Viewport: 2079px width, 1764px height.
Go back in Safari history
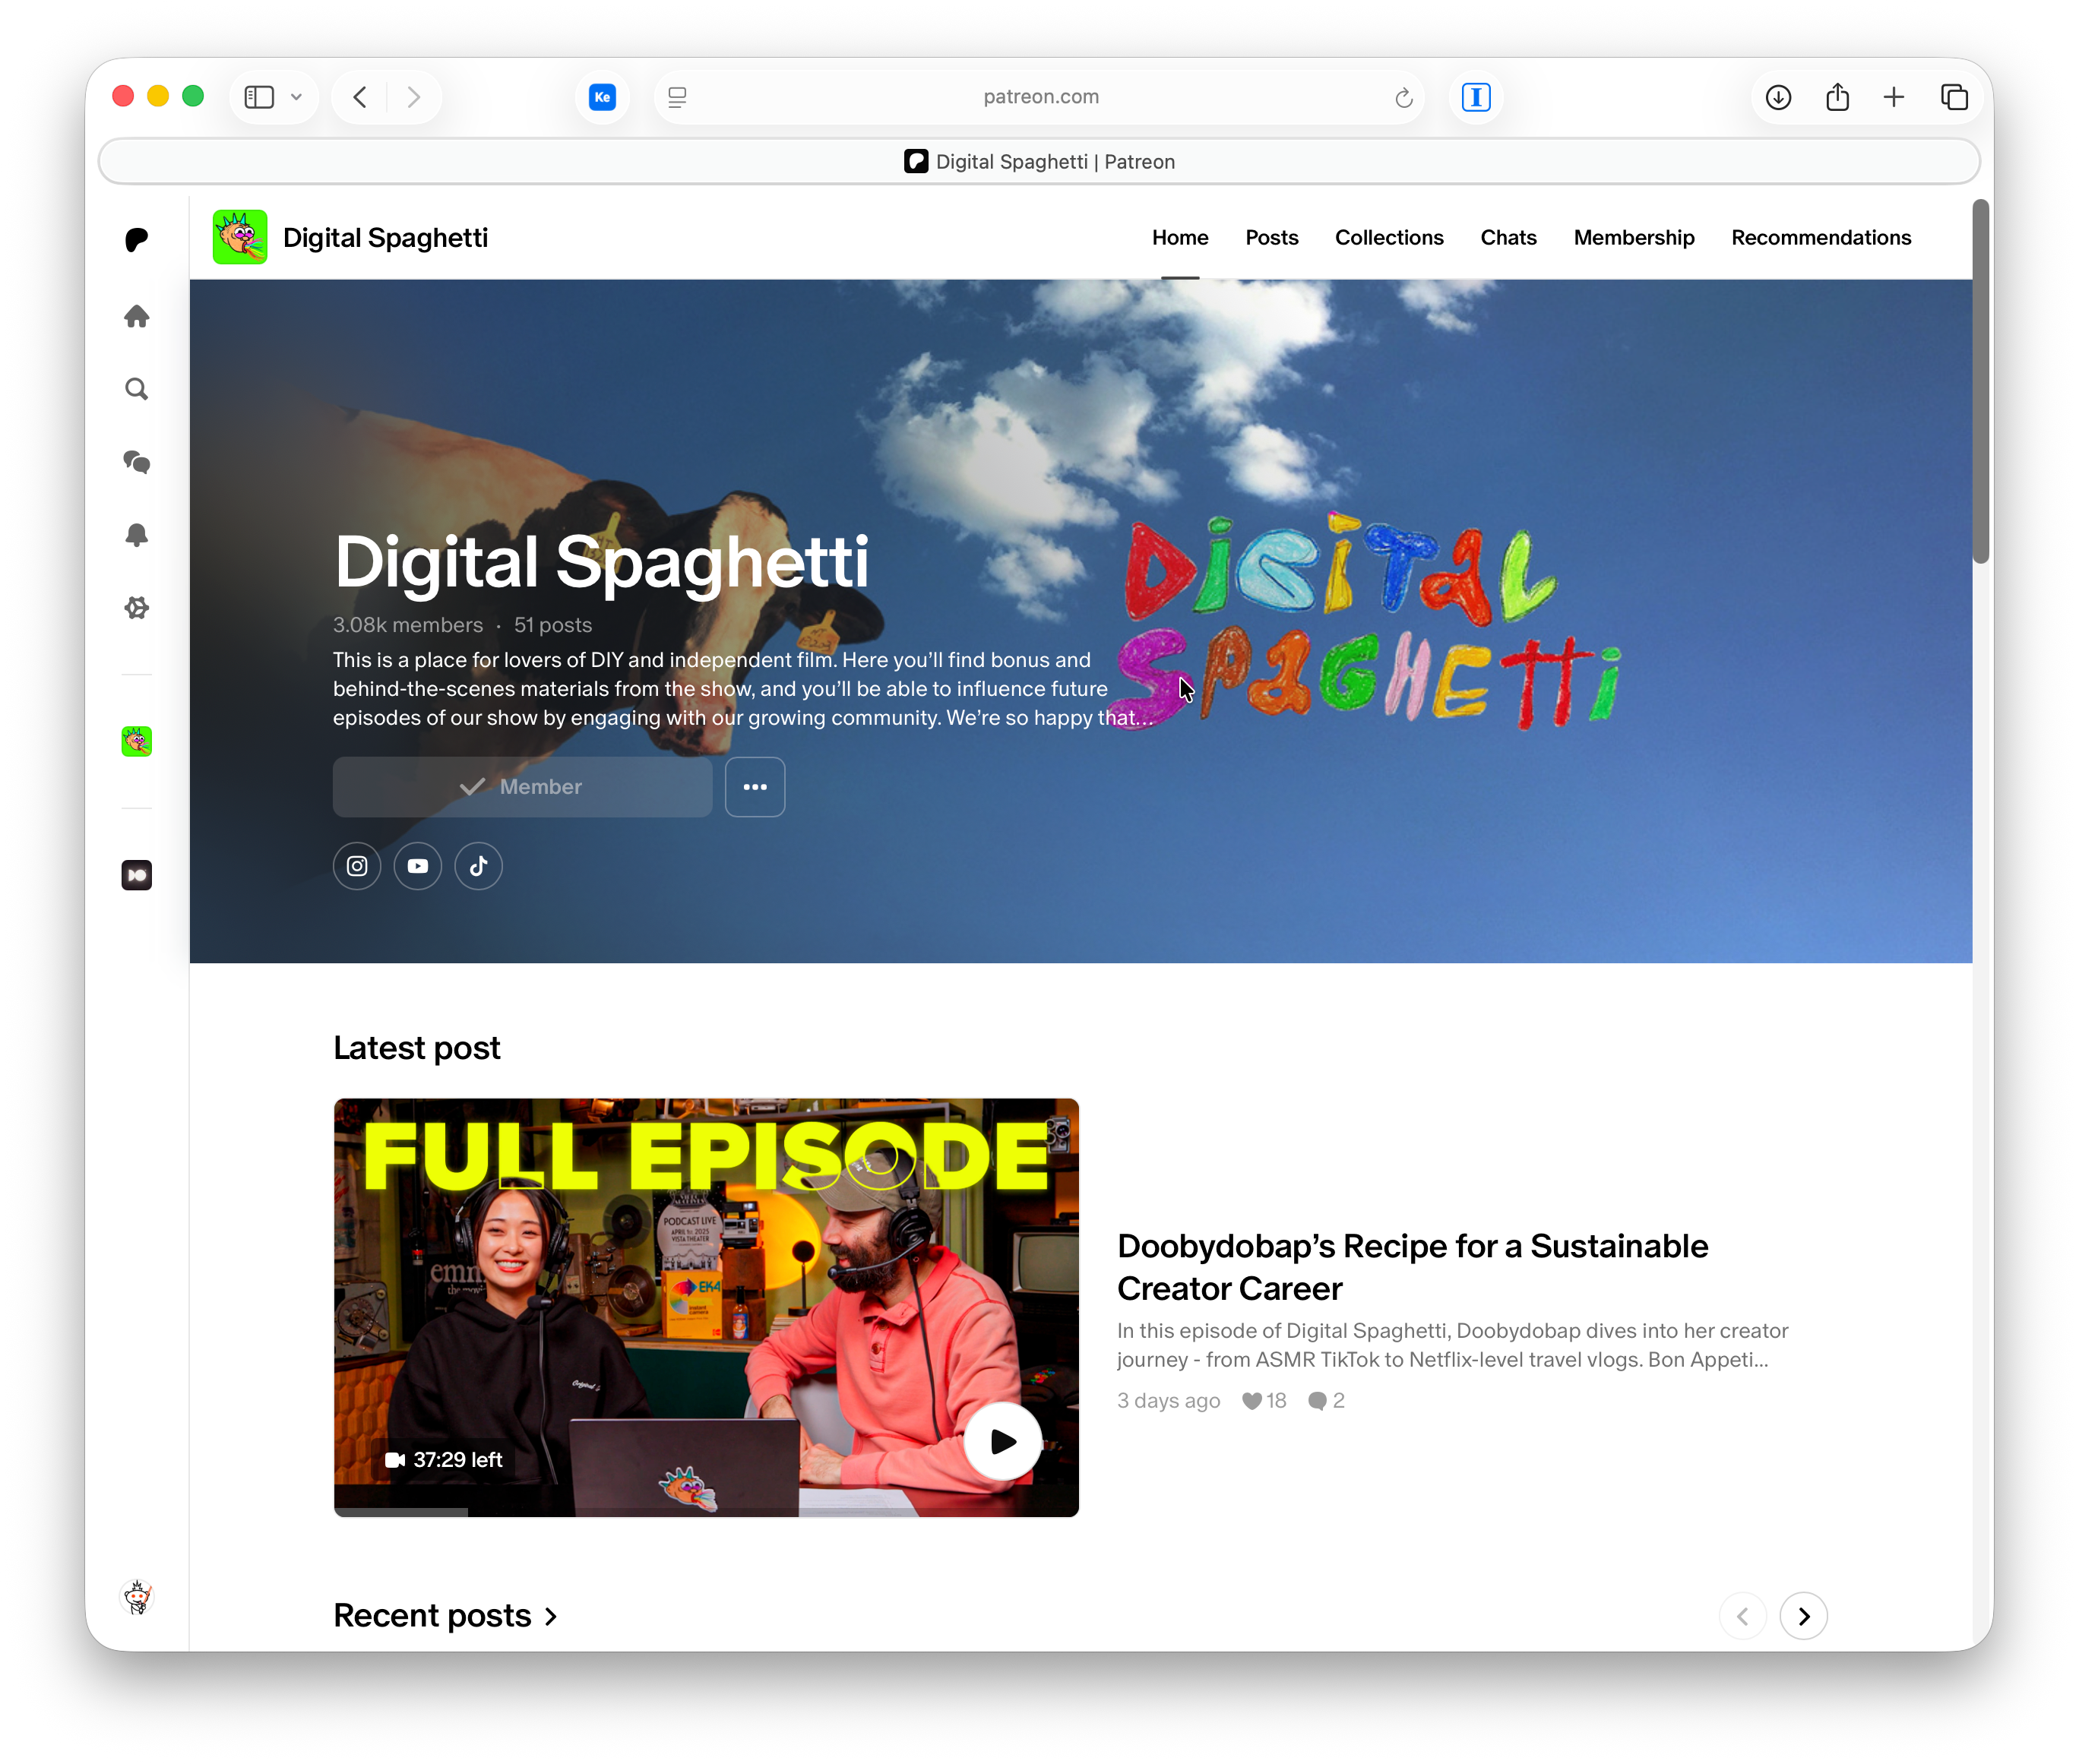point(360,97)
